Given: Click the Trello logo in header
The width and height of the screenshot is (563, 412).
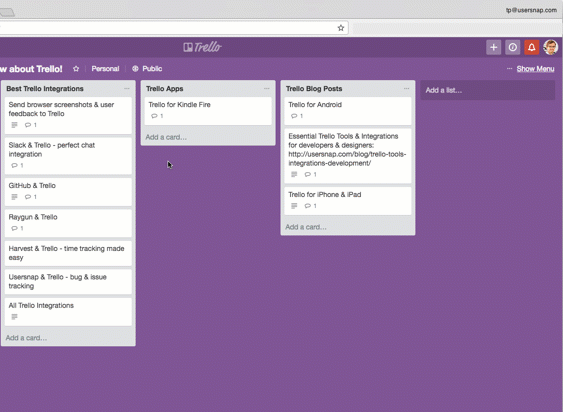Looking at the screenshot, I should point(203,47).
